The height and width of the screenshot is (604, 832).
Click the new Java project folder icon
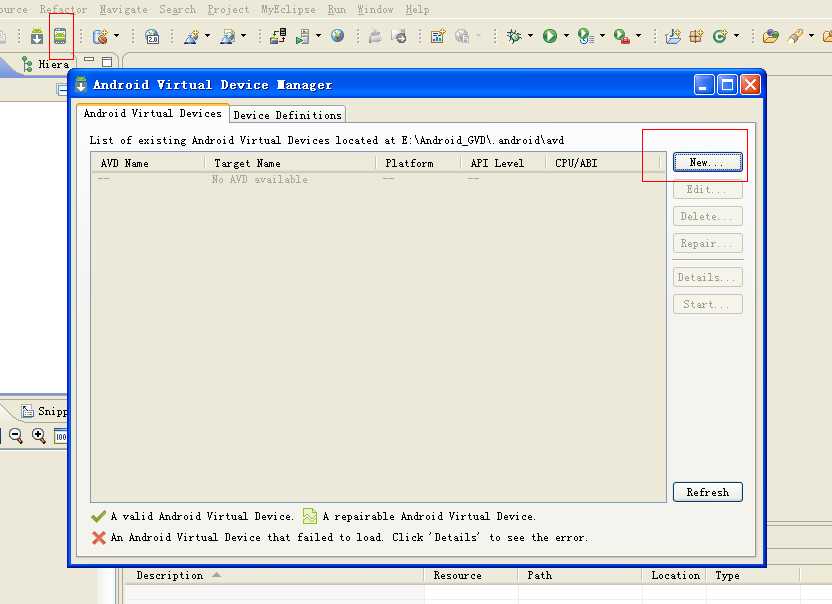coord(672,36)
